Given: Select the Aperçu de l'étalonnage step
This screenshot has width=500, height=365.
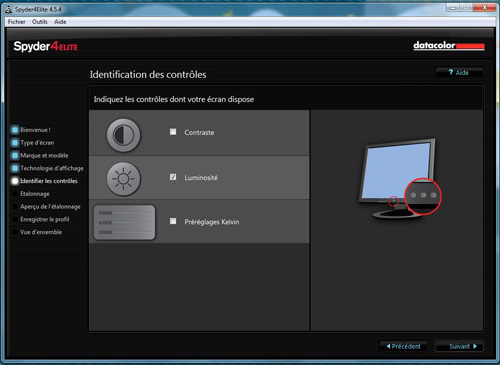Looking at the screenshot, I should (x=50, y=207).
